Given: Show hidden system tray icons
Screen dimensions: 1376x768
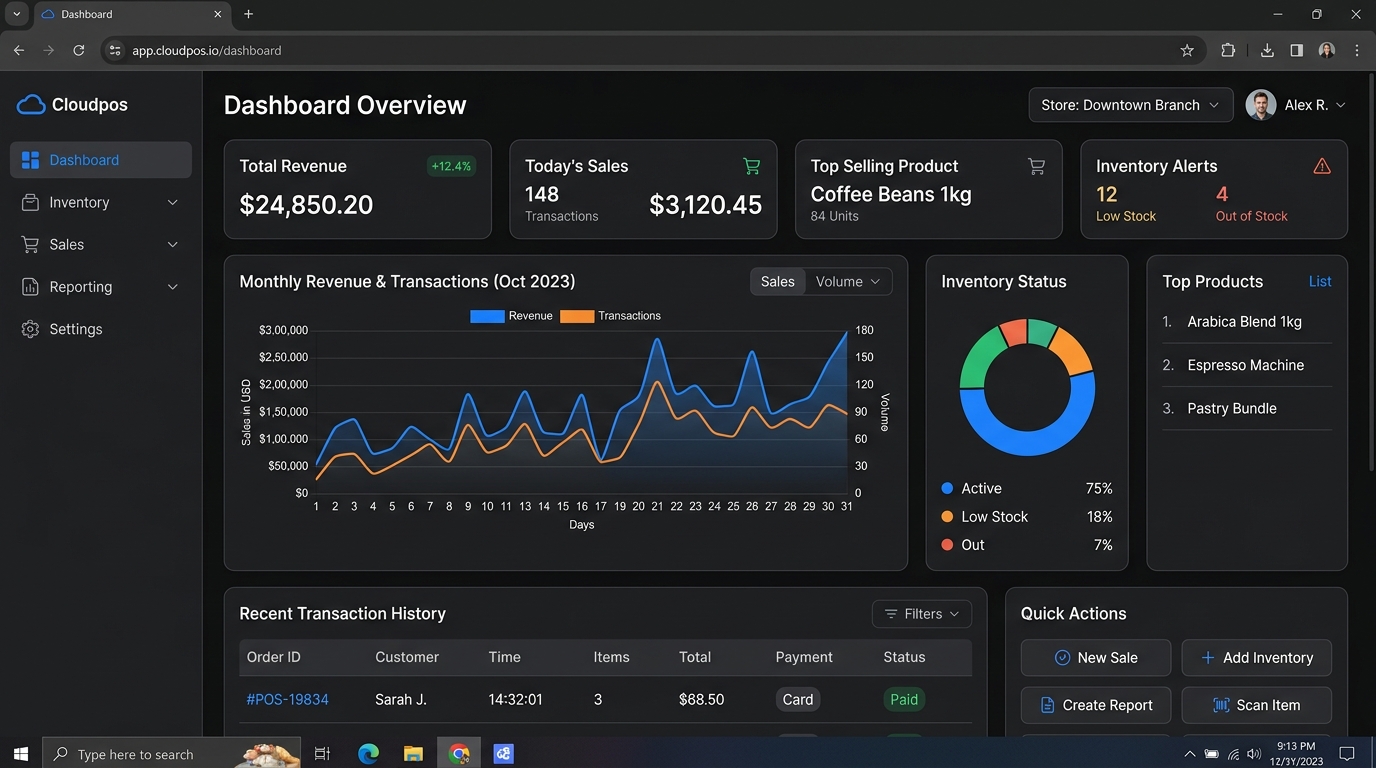Looking at the screenshot, I should pos(1189,754).
